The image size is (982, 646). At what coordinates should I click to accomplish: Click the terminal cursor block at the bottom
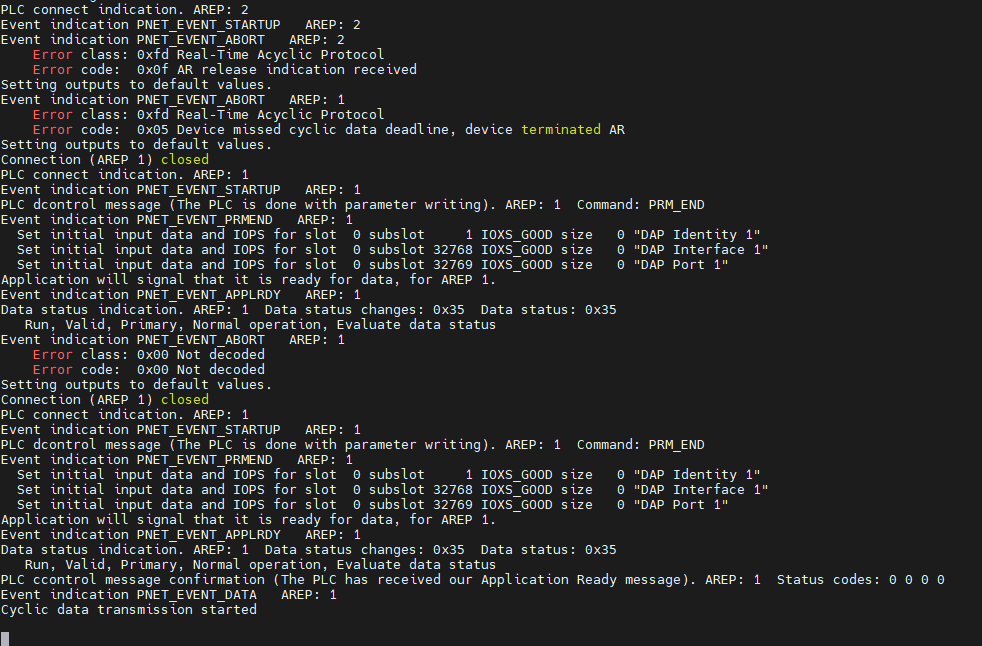coord(5,638)
